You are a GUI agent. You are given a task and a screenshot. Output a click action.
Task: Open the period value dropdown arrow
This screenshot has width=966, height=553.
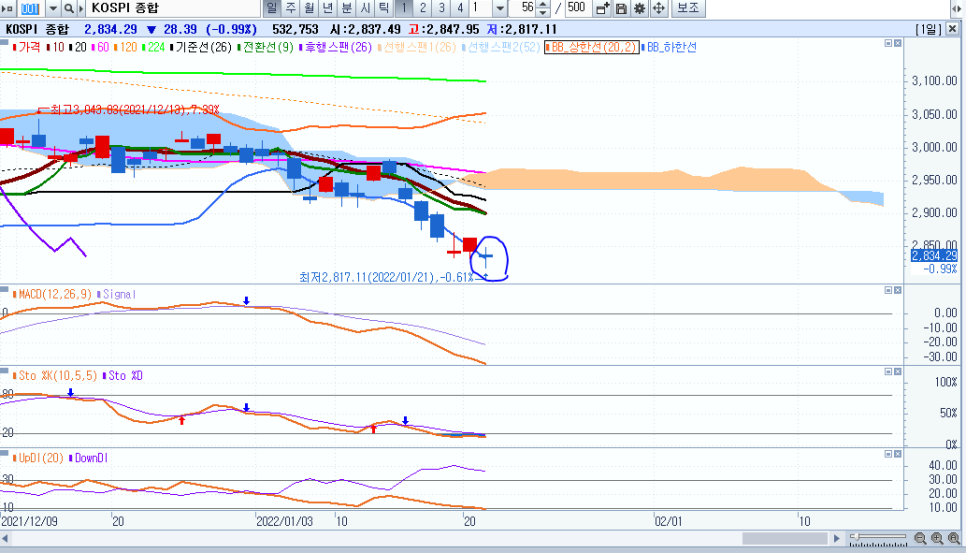[x=500, y=9]
